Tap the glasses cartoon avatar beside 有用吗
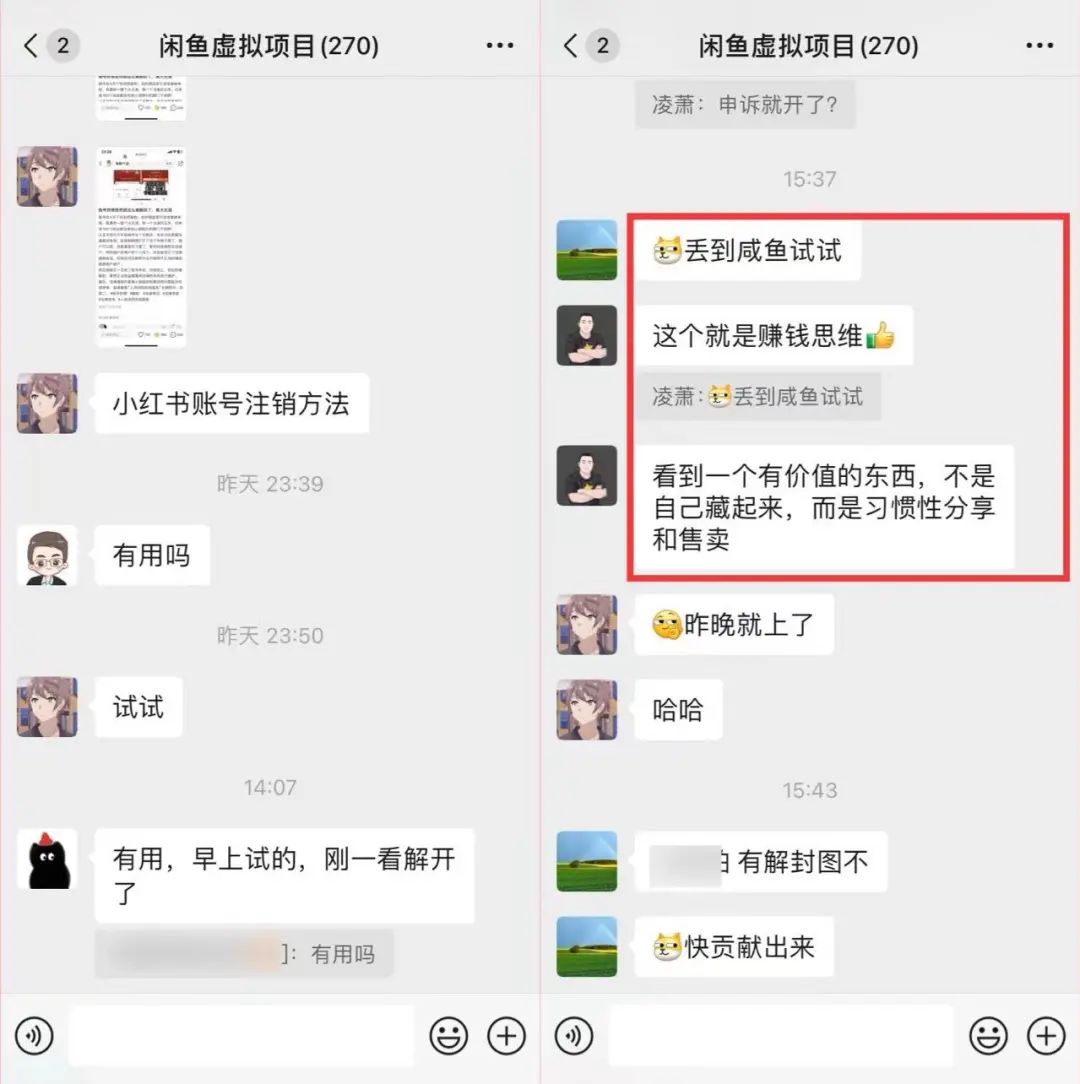The image size is (1080, 1084). [47, 555]
